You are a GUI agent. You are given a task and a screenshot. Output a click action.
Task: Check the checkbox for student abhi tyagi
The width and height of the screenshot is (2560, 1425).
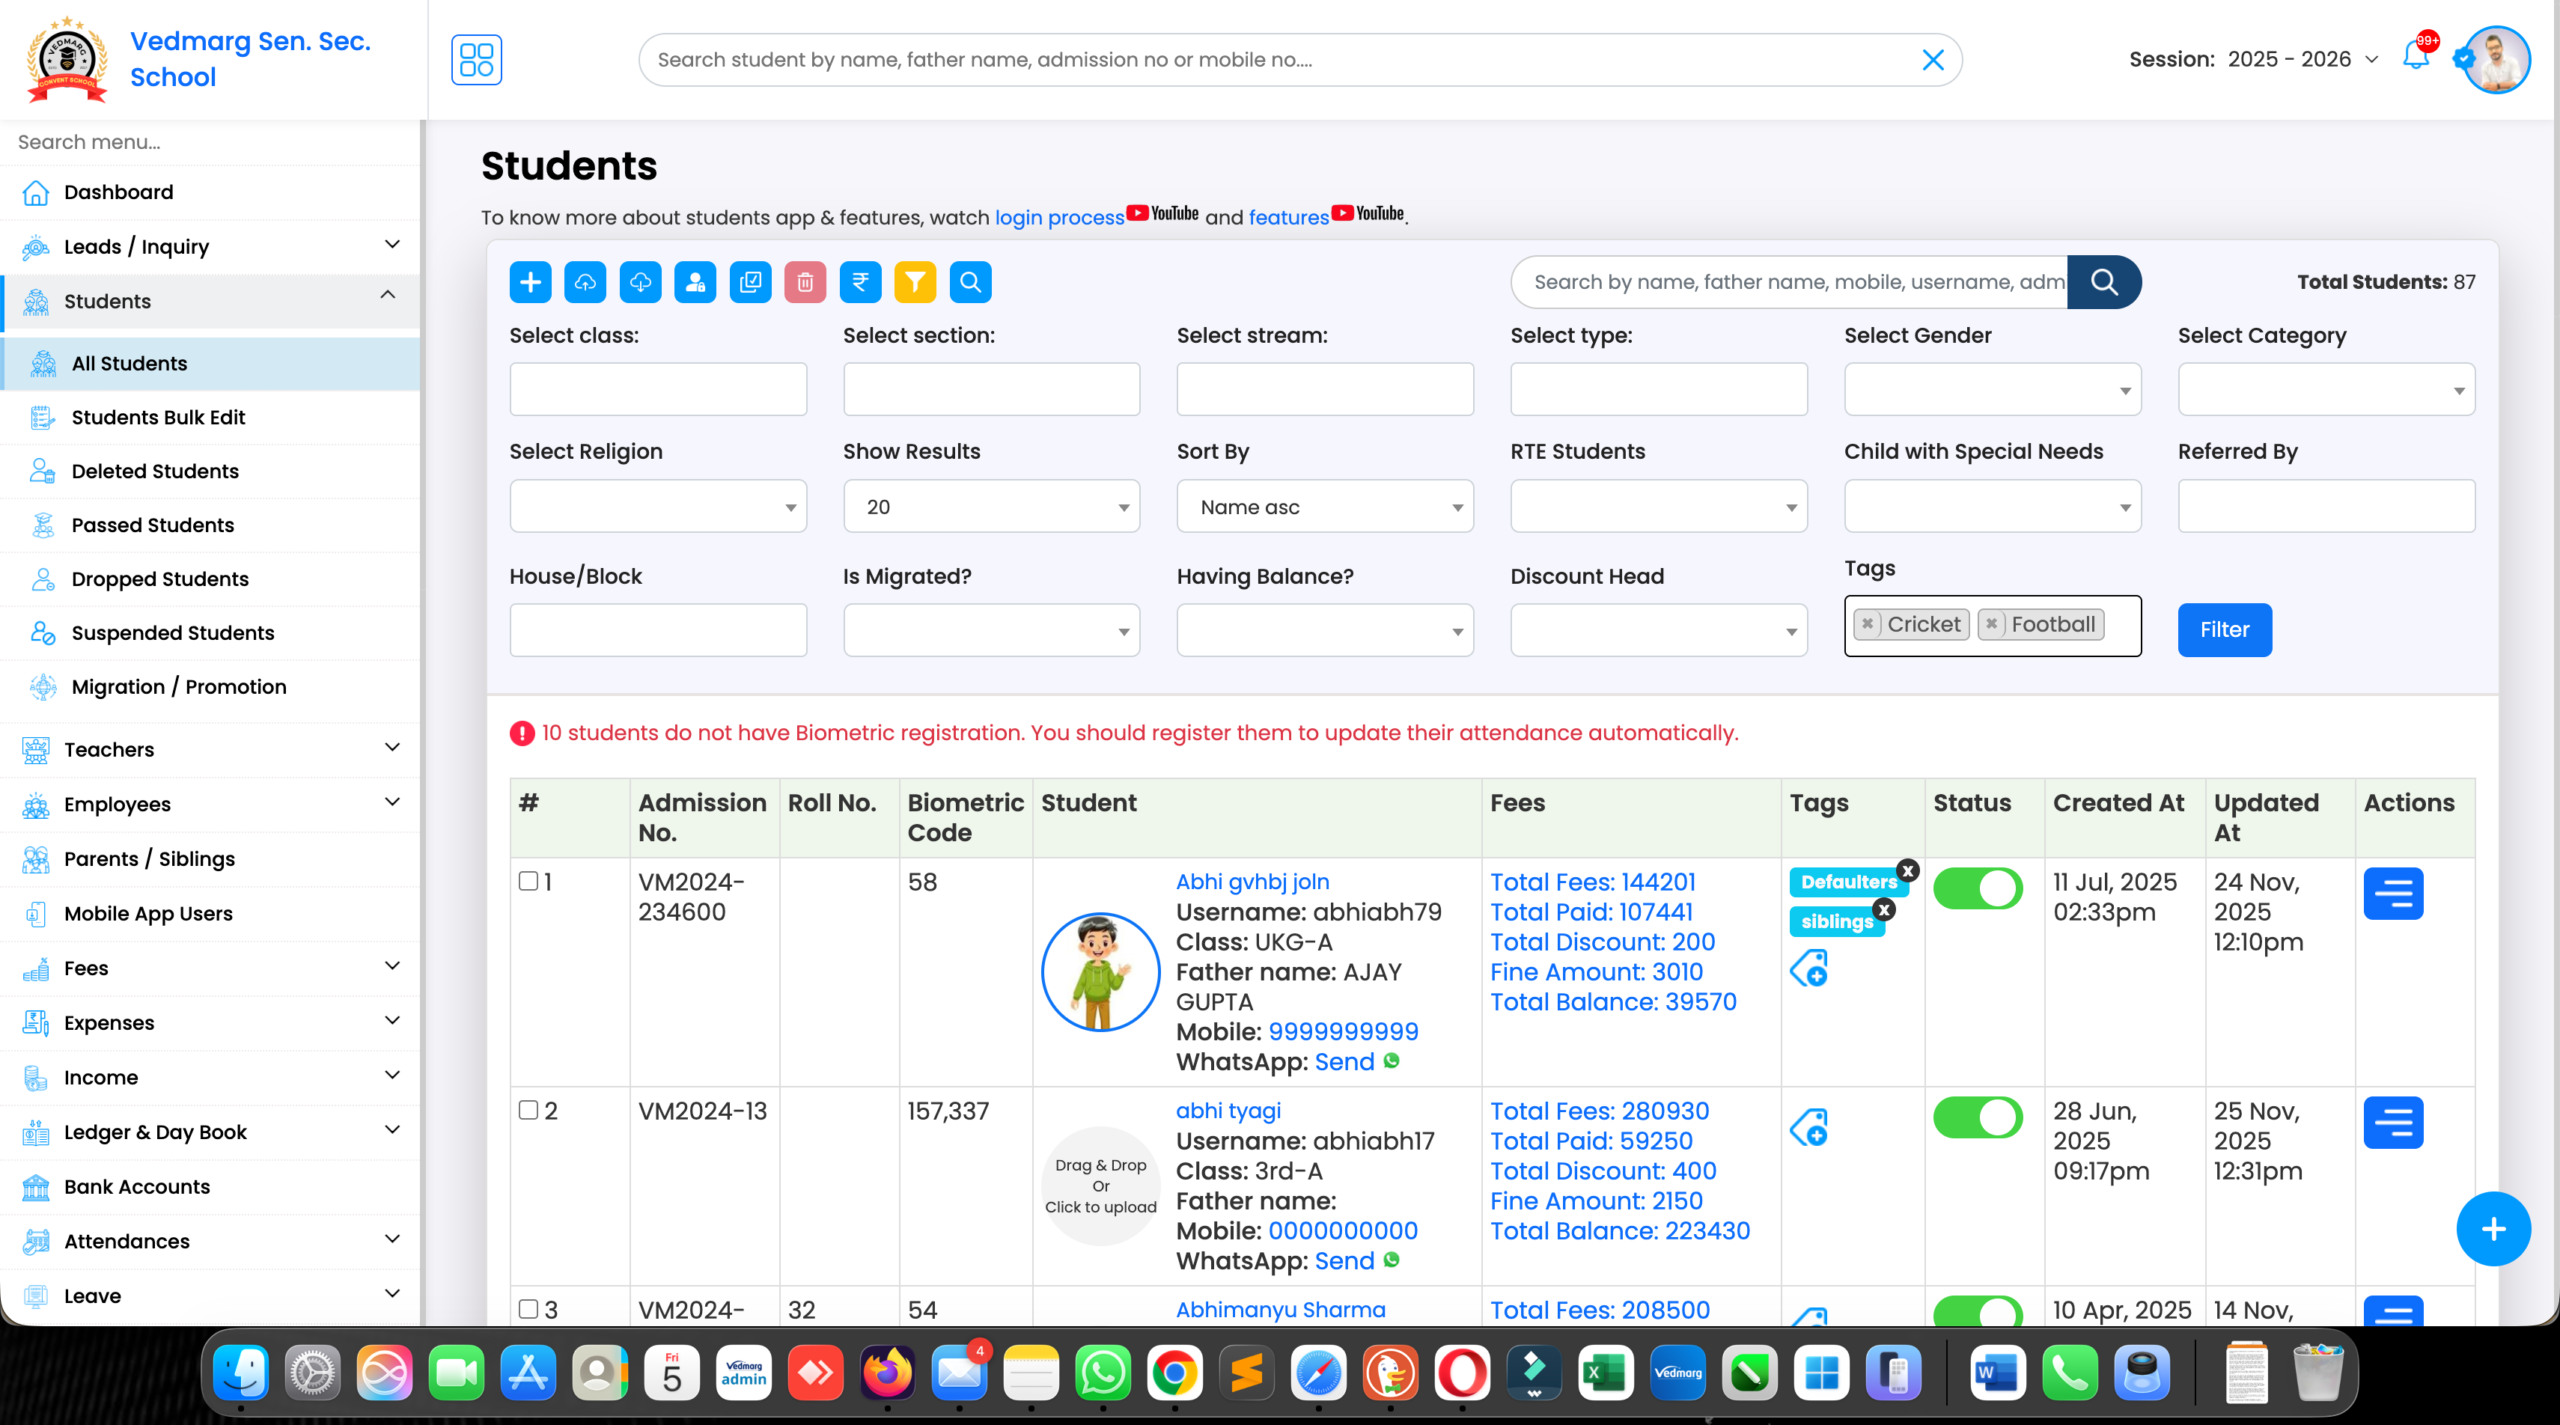[x=527, y=1110]
